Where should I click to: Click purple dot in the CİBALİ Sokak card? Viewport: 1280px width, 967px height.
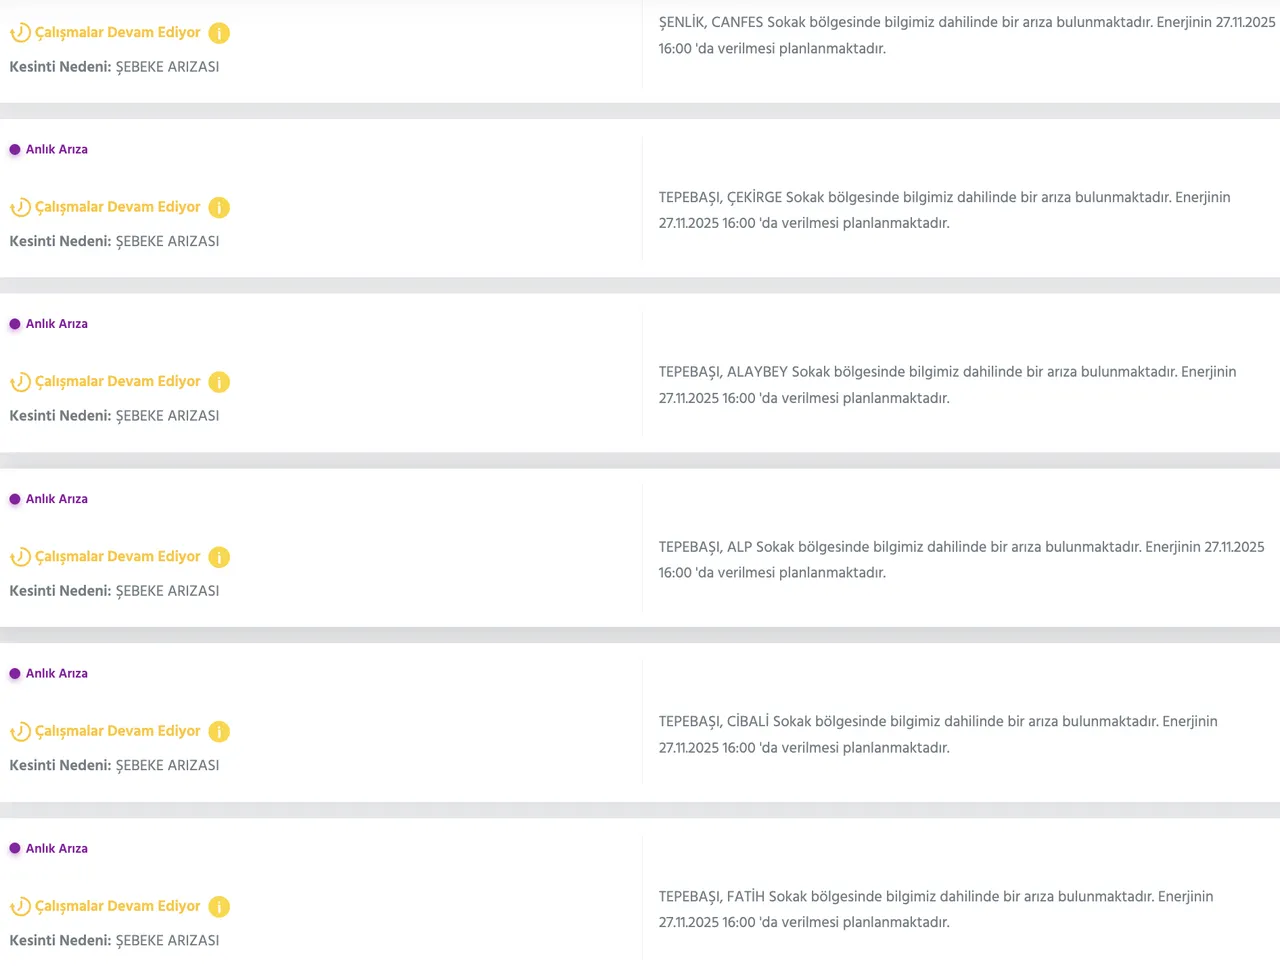pos(15,674)
